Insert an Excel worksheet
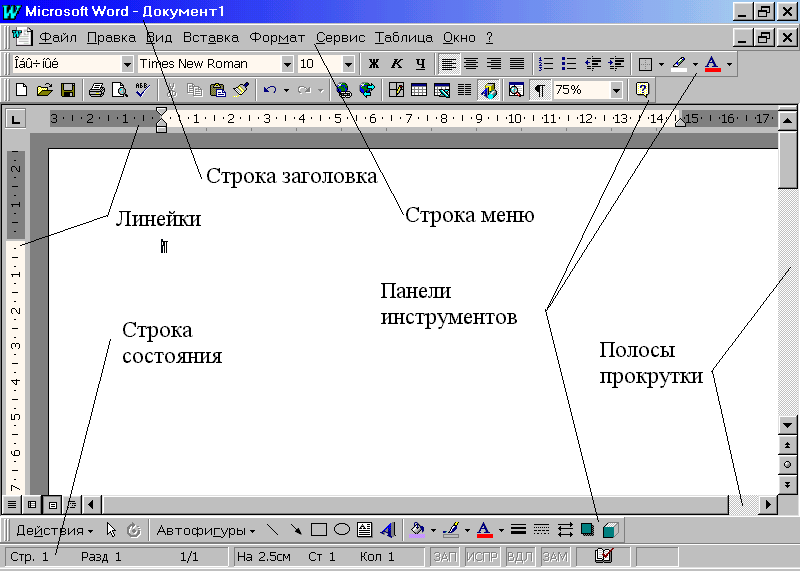800x571 pixels. coord(442,90)
